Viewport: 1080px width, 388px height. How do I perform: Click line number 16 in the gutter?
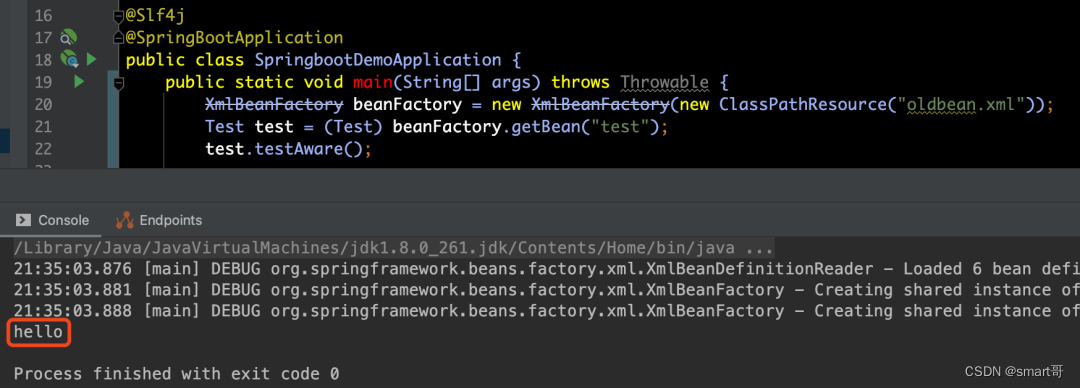point(43,15)
